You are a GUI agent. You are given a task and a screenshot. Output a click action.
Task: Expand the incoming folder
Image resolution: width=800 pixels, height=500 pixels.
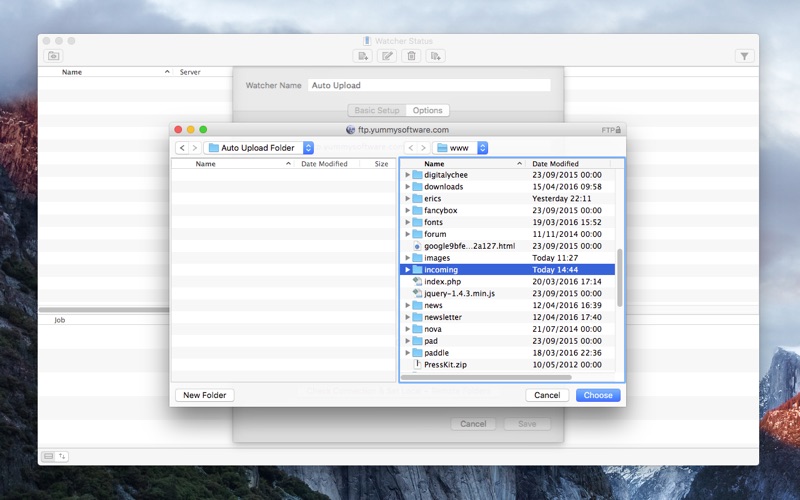pyautogui.click(x=407, y=270)
